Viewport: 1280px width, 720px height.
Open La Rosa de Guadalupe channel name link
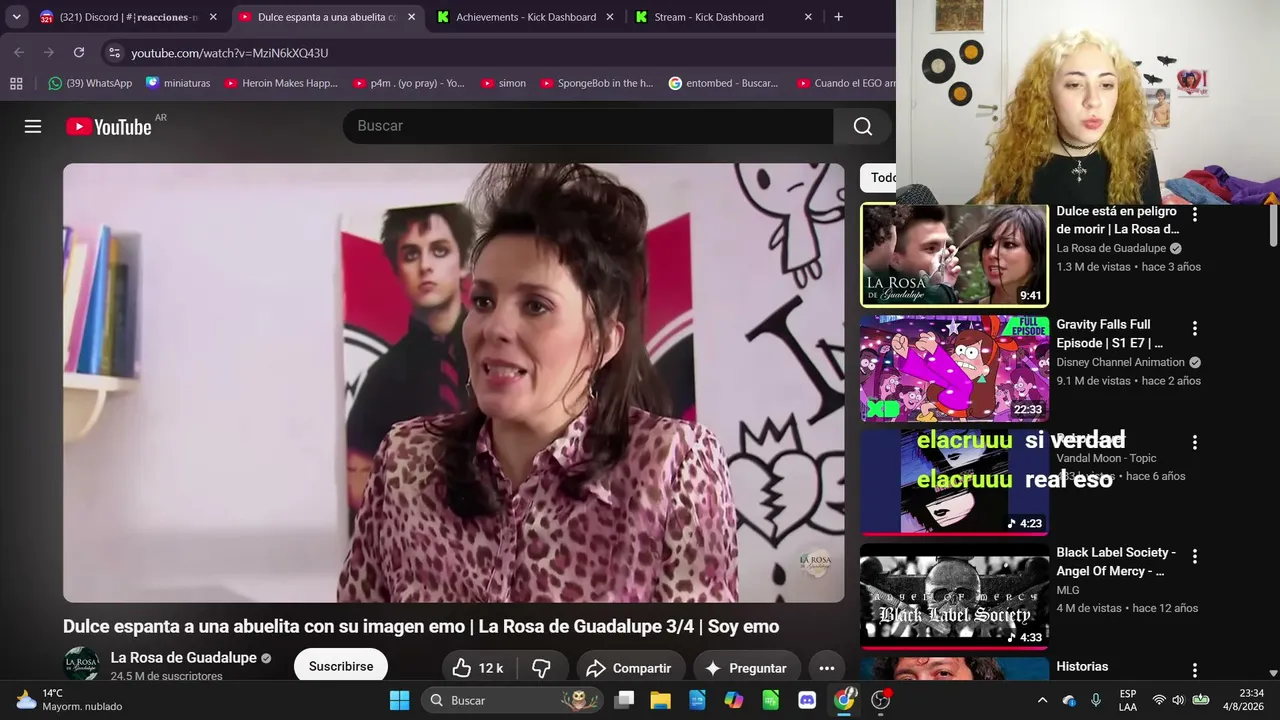coord(183,658)
